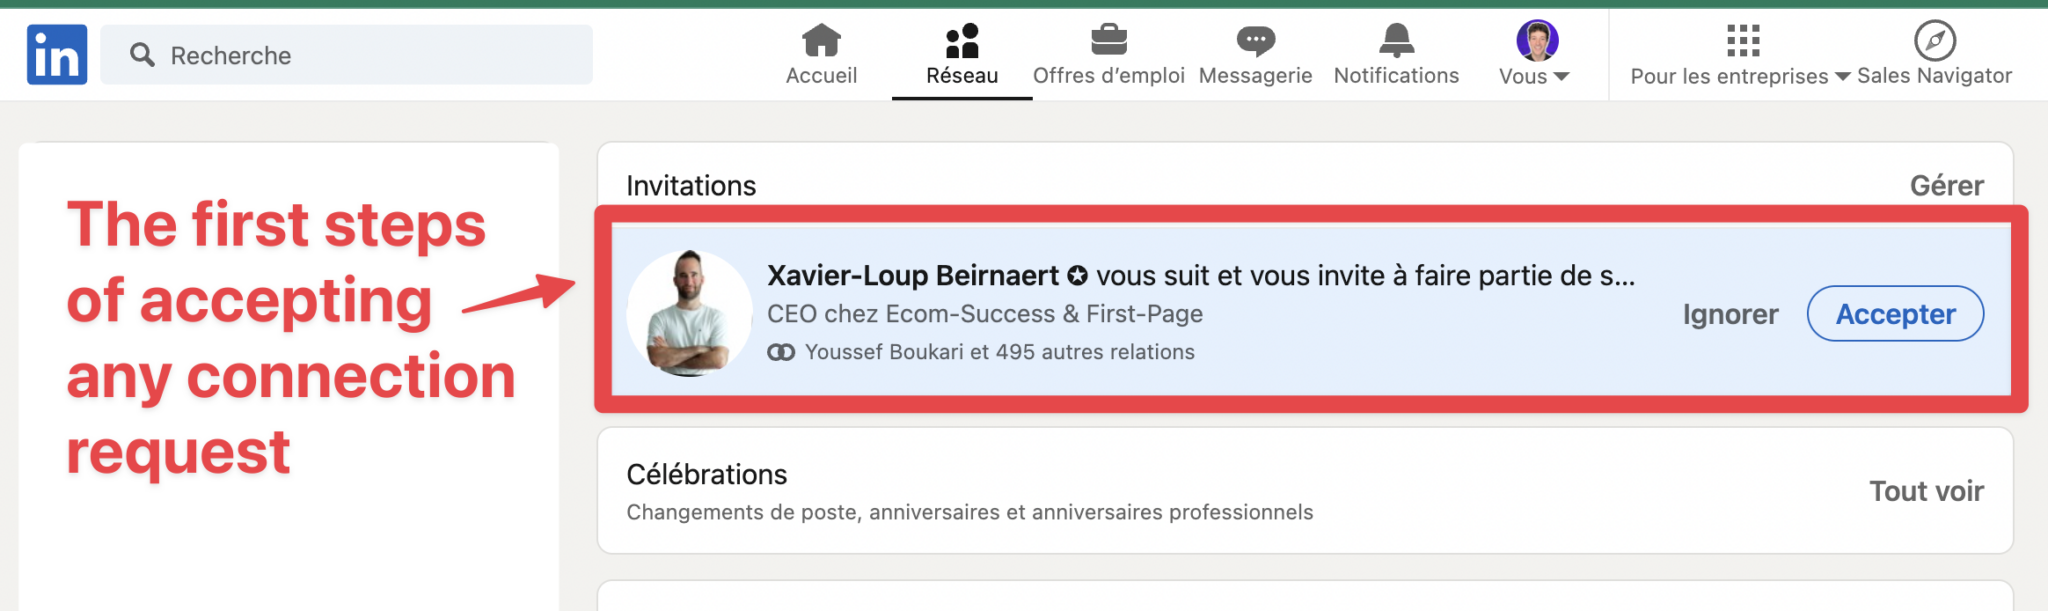Click the search magnifier icon
2048x611 pixels.
pyautogui.click(x=143, y=55)
